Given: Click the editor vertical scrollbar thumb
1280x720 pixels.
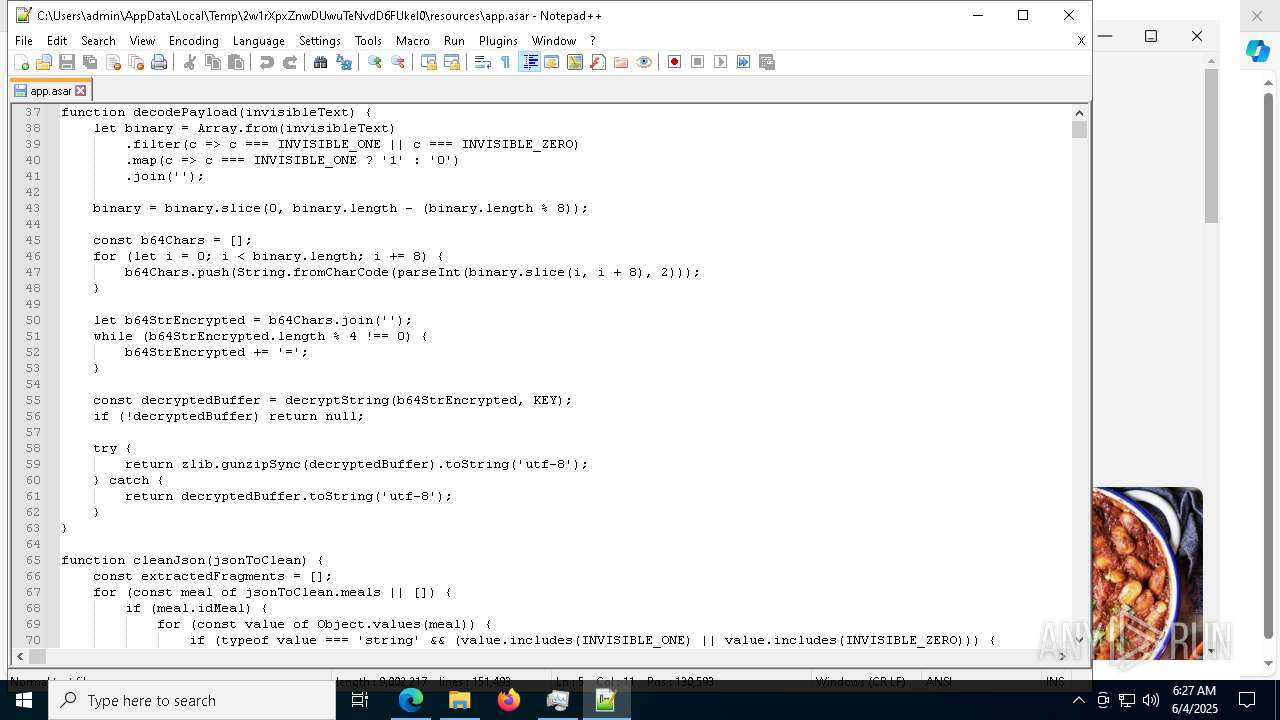Looking at the screenshot, I should click(1079, 130).
